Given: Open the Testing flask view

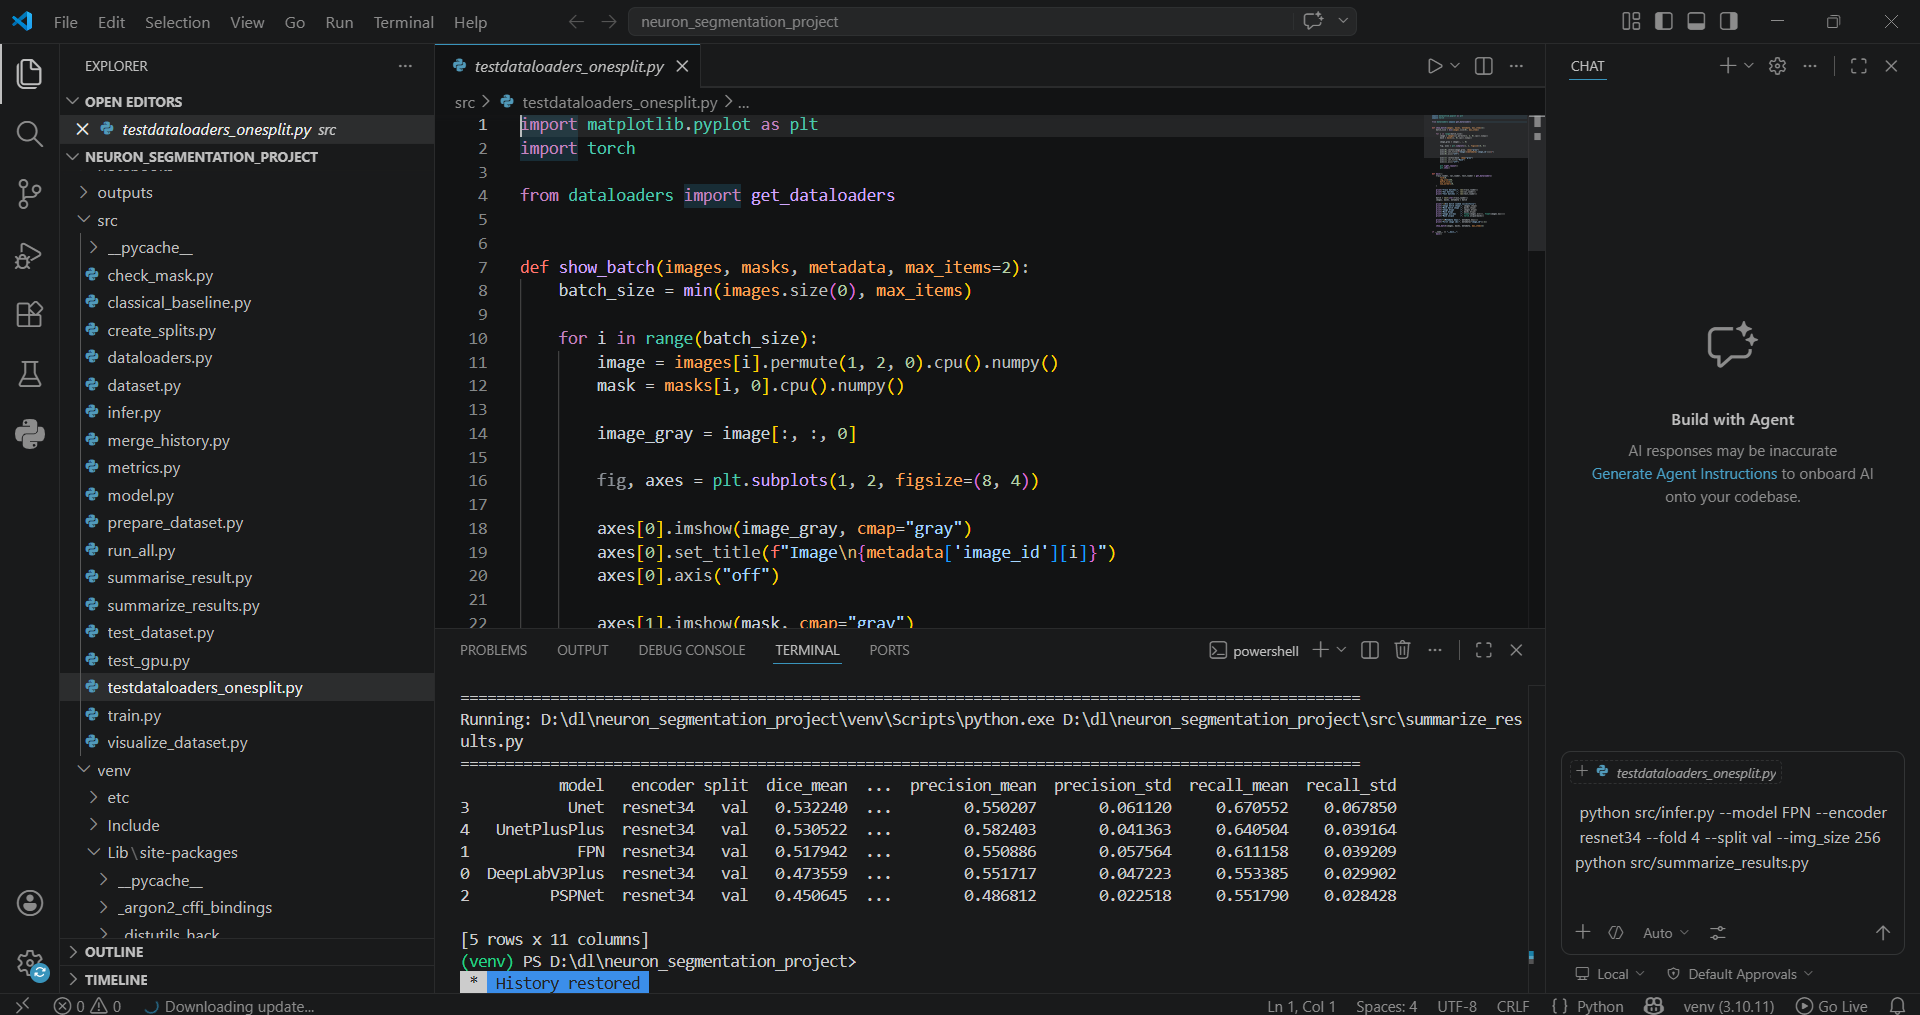Looking at the screenshot, I should (x=30, y=374).
